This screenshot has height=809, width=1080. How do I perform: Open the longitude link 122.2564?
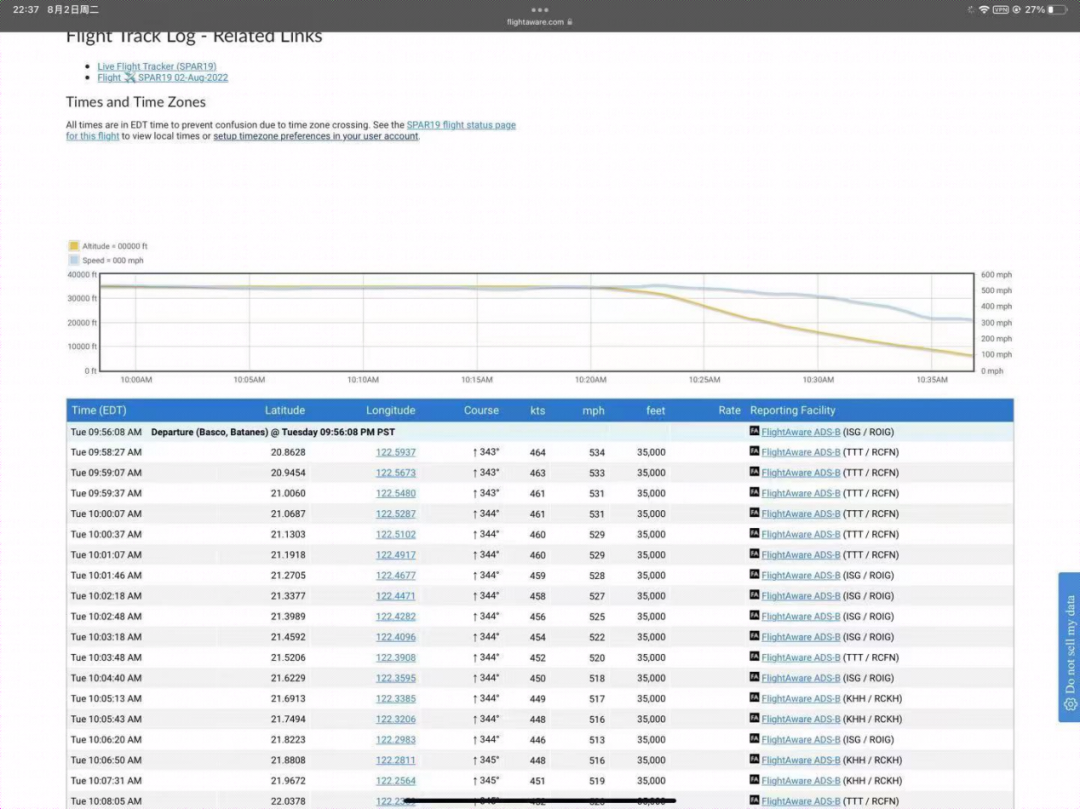tap(395, 781)
